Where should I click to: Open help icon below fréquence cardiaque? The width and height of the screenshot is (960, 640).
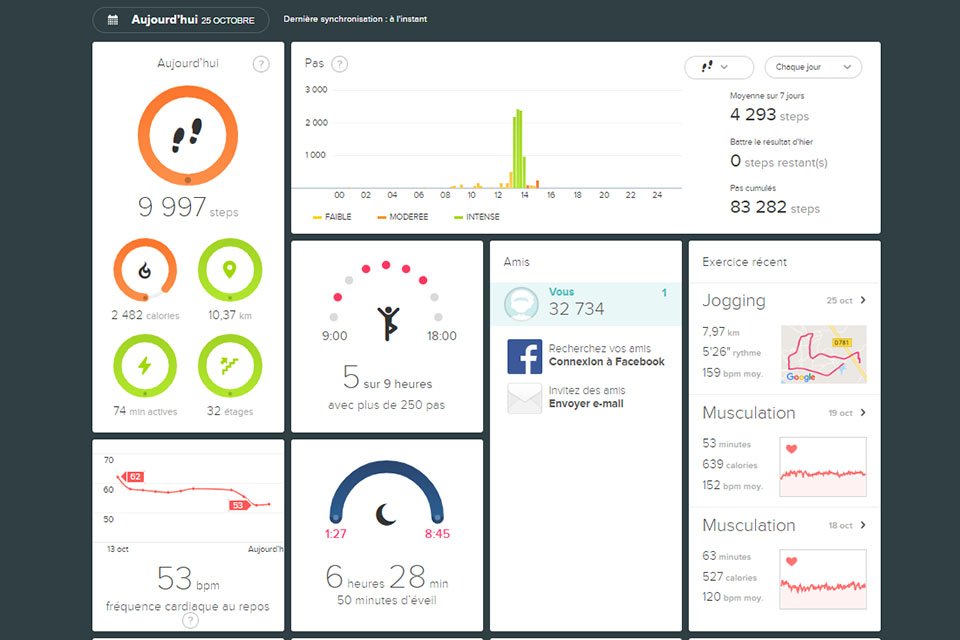[190, 621]
